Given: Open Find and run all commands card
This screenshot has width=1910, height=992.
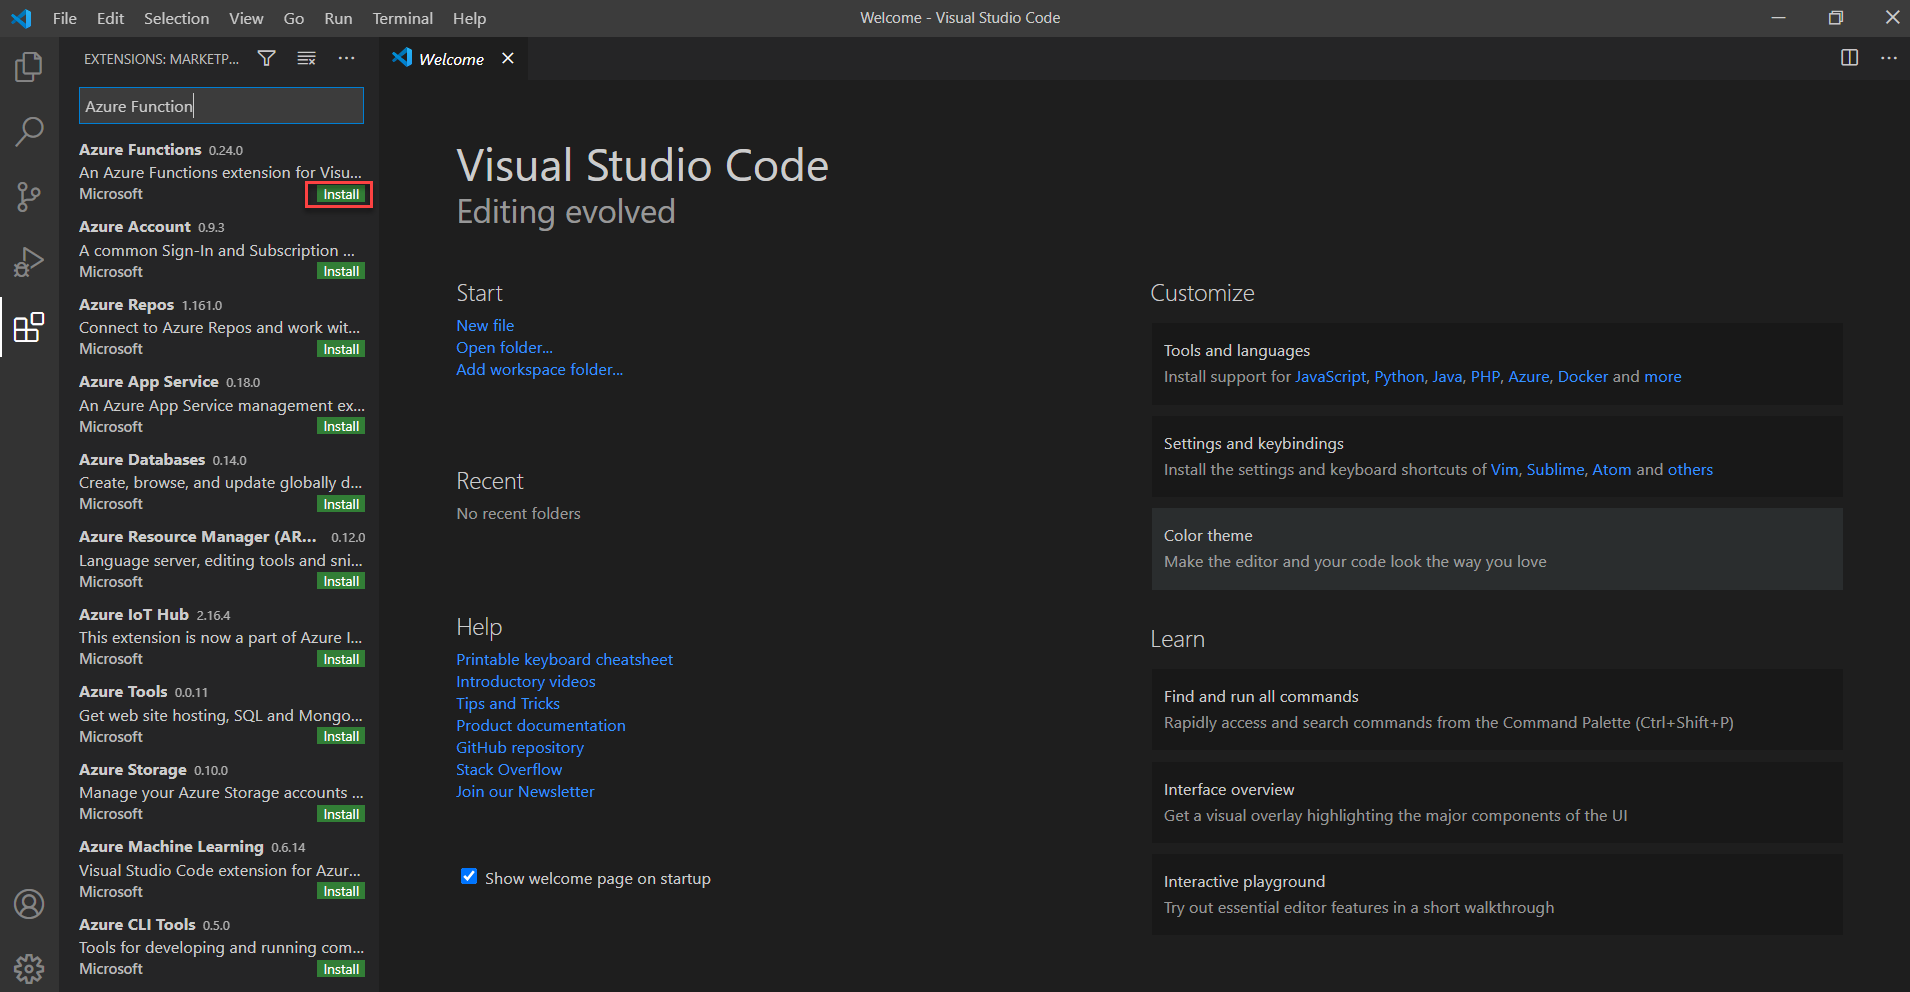Looking at the screenshot, I should [x=1497, y=710].
